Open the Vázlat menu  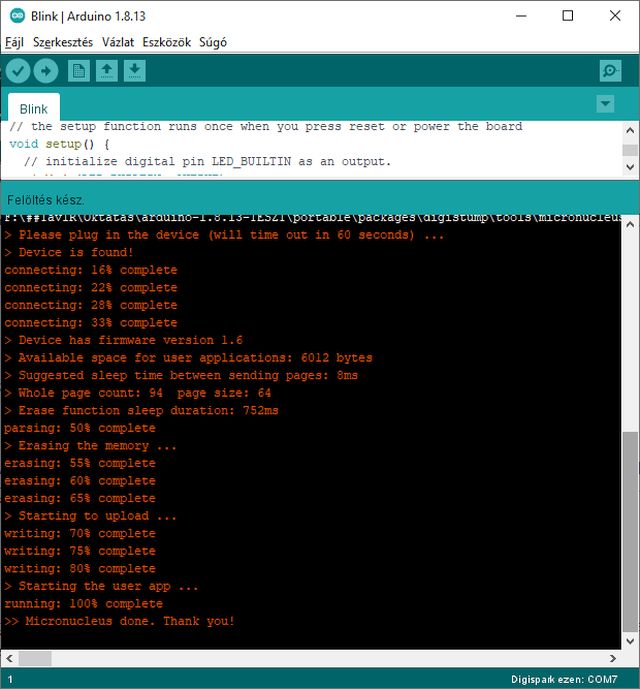[117, 42]
